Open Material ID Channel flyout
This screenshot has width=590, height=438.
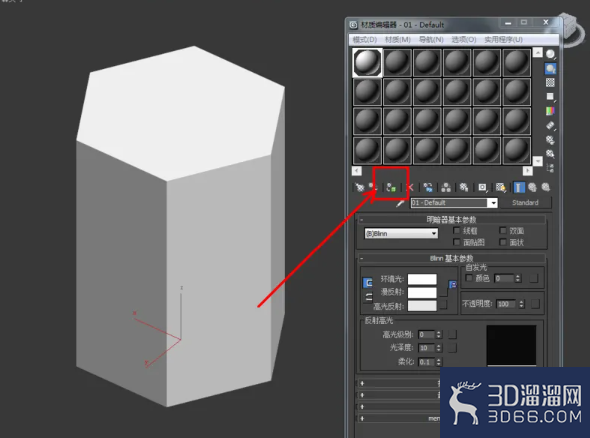(x=482, y=187)
